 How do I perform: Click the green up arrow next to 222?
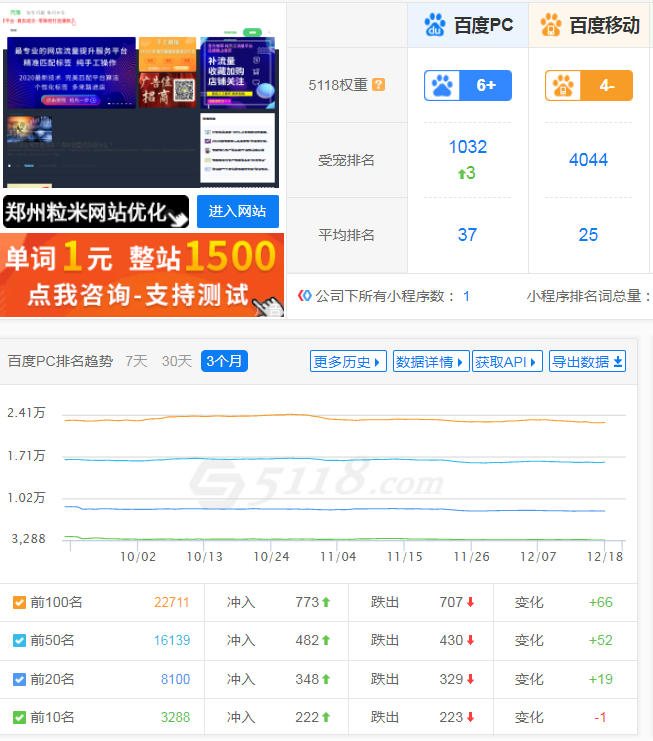click(x=326, y=717)
